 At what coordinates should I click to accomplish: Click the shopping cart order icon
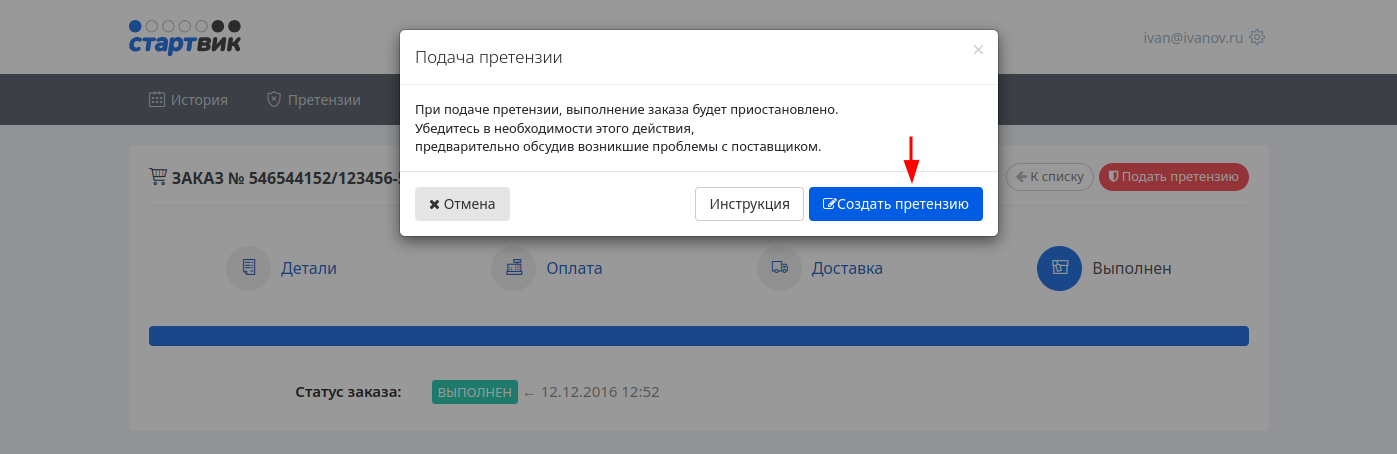pyautogui.click(x=158, y=177)
